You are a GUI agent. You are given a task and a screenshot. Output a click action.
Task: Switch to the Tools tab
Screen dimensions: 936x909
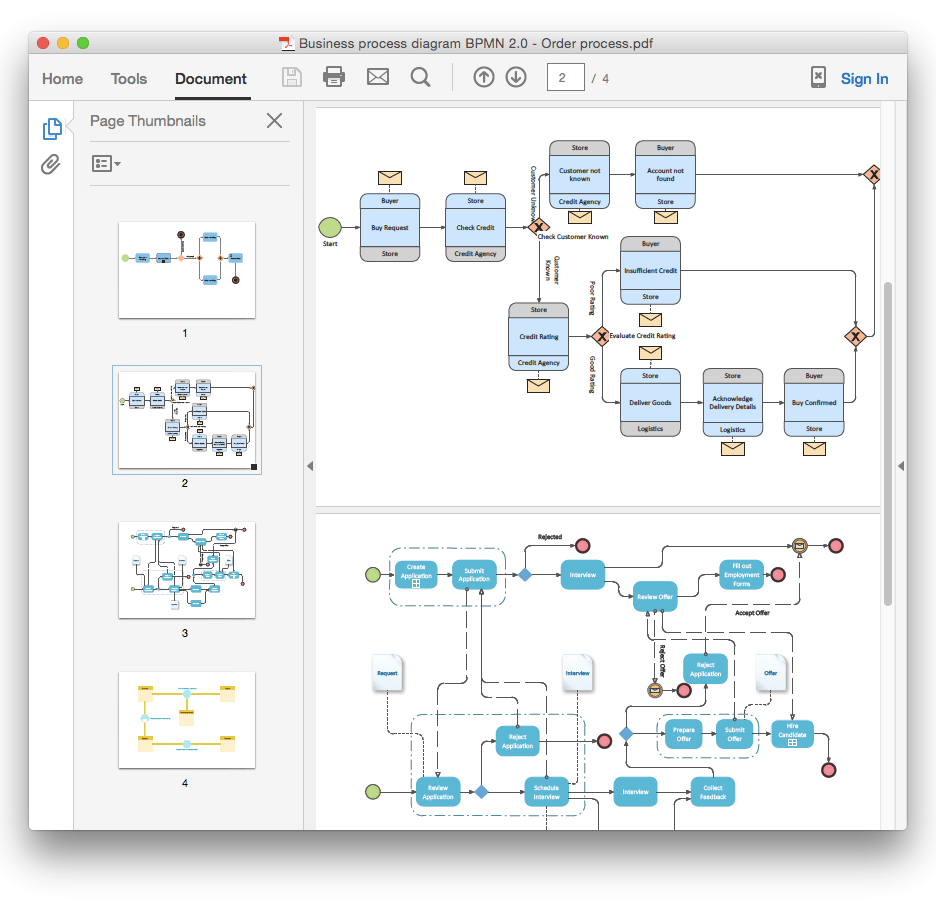pyautogui.click(x=128, y=78)
